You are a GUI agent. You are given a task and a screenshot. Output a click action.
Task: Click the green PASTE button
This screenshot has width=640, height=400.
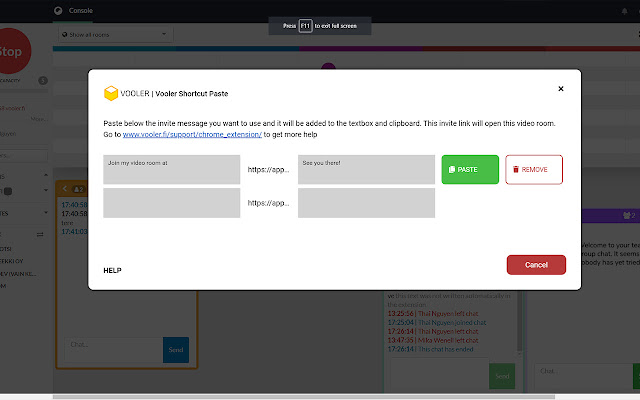pyautogui.click(x=470, y=169)
